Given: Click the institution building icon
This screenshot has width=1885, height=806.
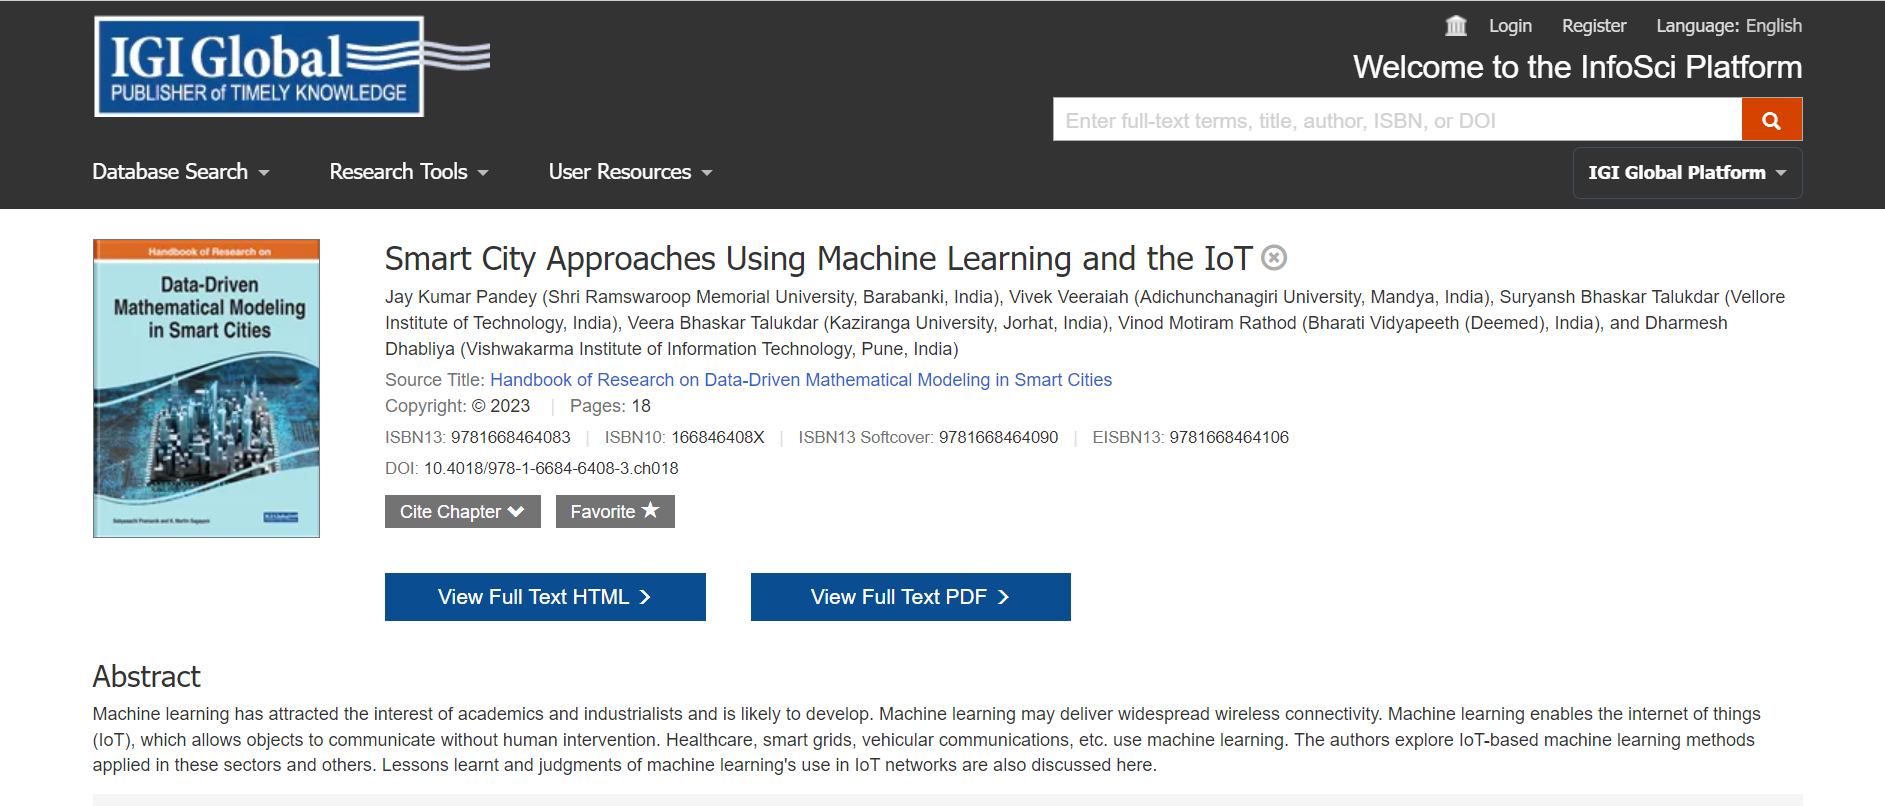Looking at the screenshot, I should (x=1456, y=26).
